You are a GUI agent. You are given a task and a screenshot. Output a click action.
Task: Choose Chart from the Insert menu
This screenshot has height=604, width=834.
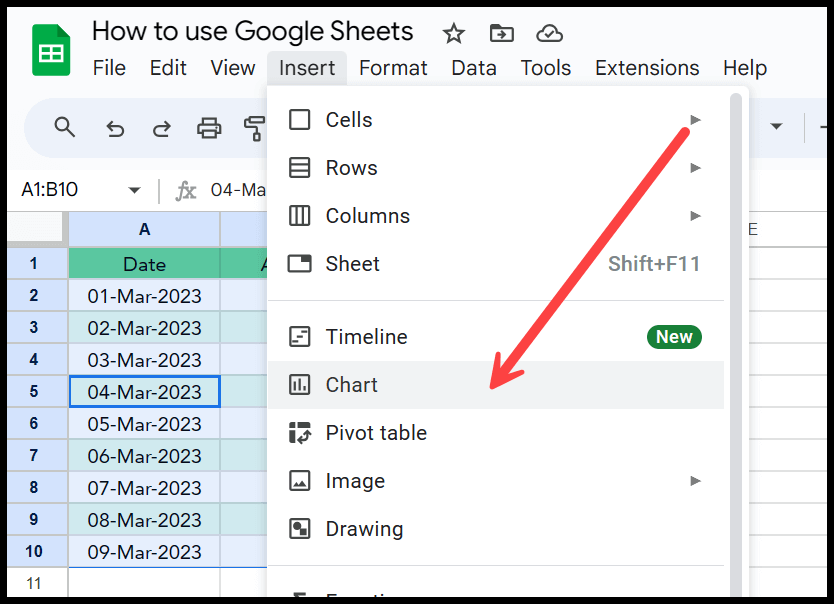[496, 384]
